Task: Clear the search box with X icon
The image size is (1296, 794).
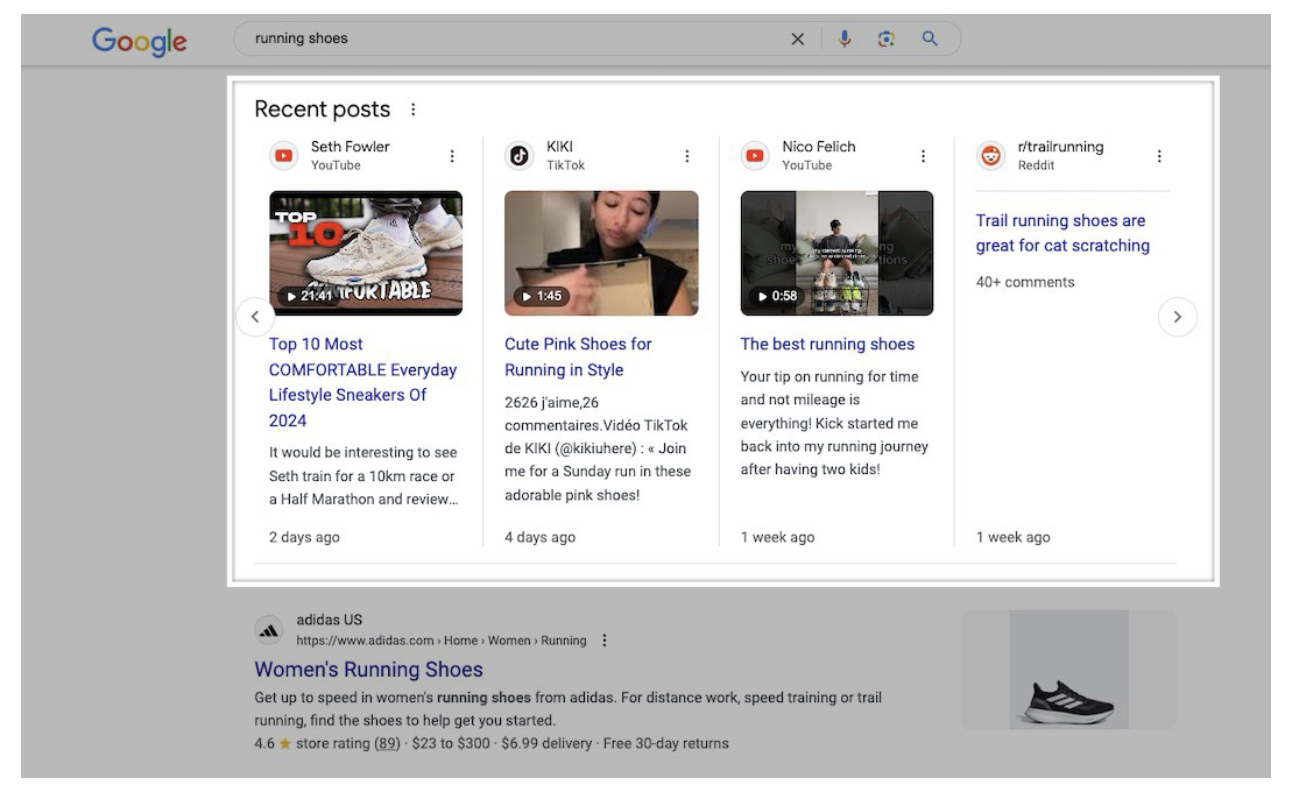Action: [x=798, y=39]
